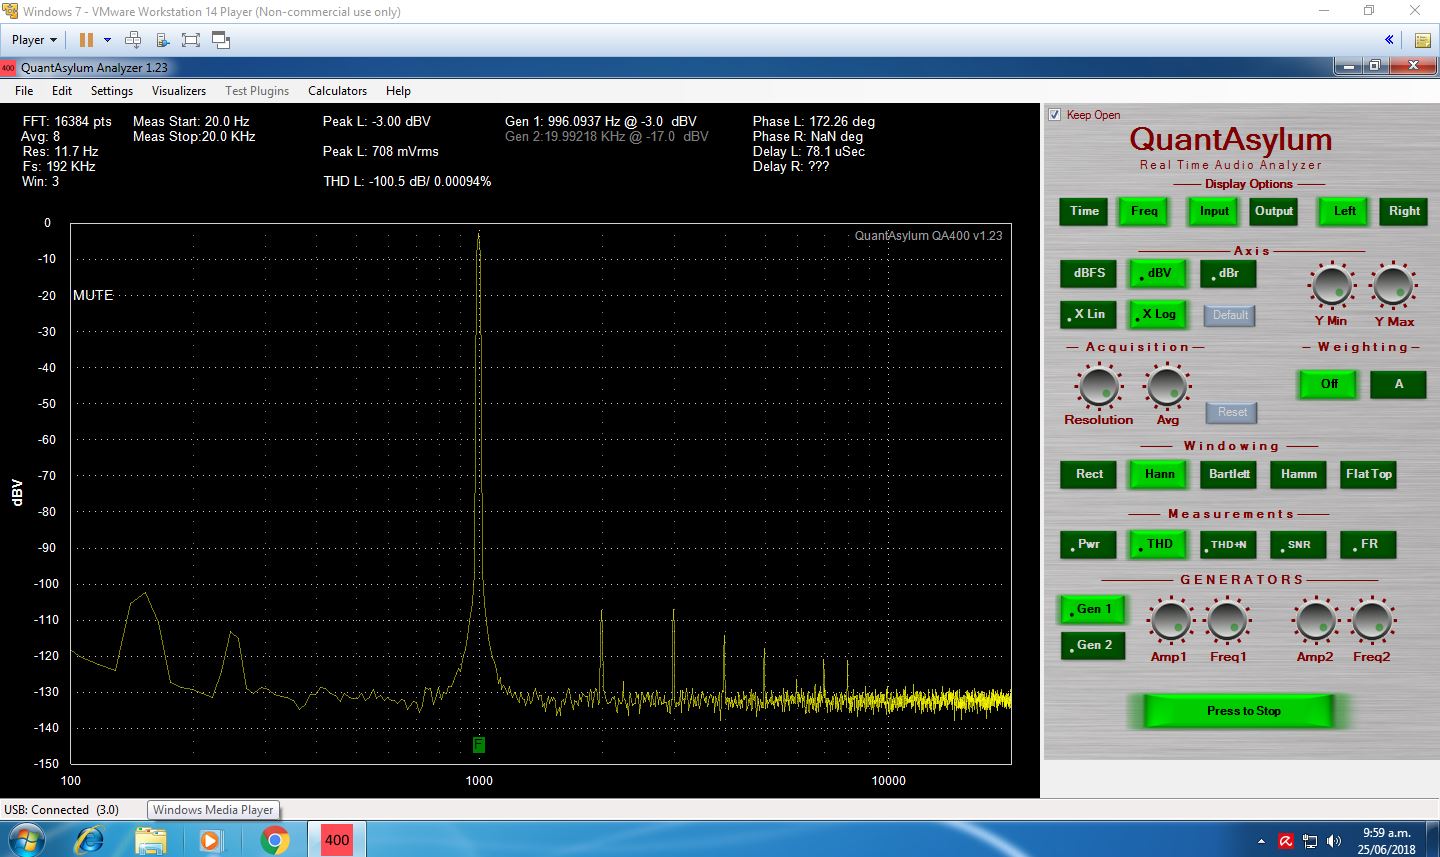
Task: Select the Hamm window function
Action: pos(1298,474)
